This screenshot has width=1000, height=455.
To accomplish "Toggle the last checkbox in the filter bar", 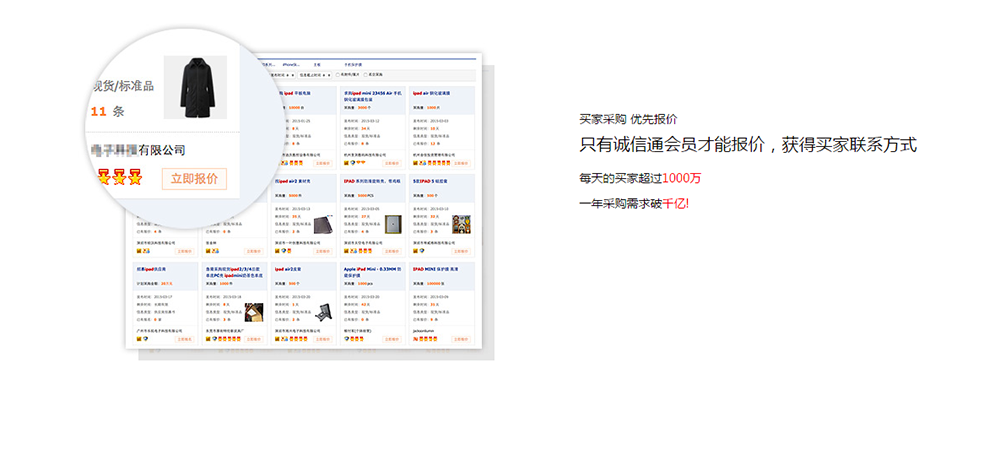I will (366, 74).
